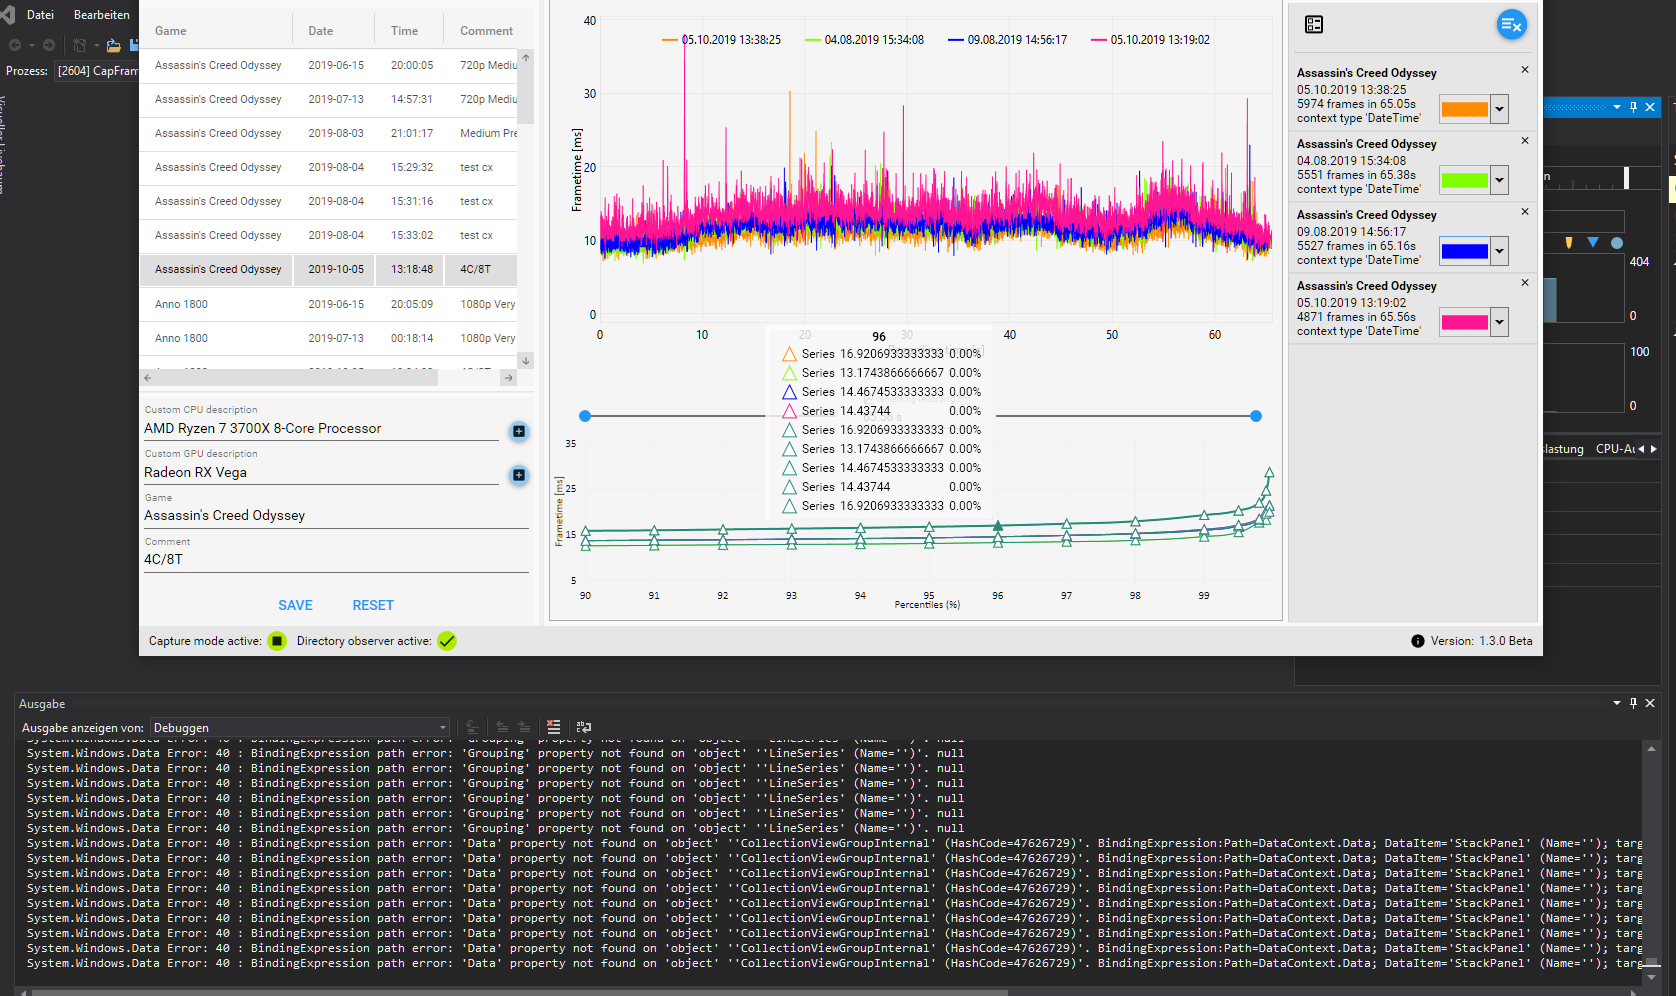
Task: Open the pink color picker dropdown
Action: point(1499,322)
